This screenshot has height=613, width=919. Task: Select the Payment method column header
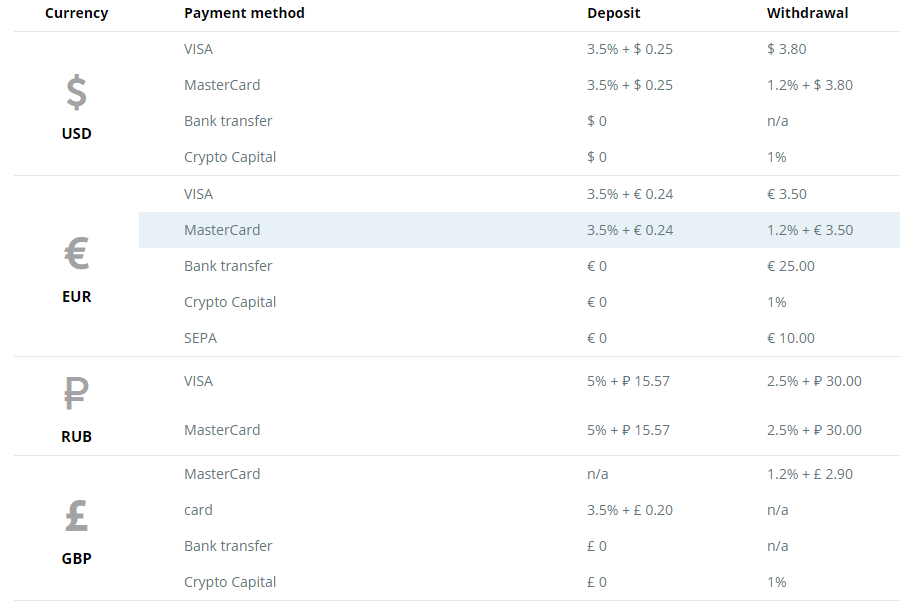[x=244, y=13]
